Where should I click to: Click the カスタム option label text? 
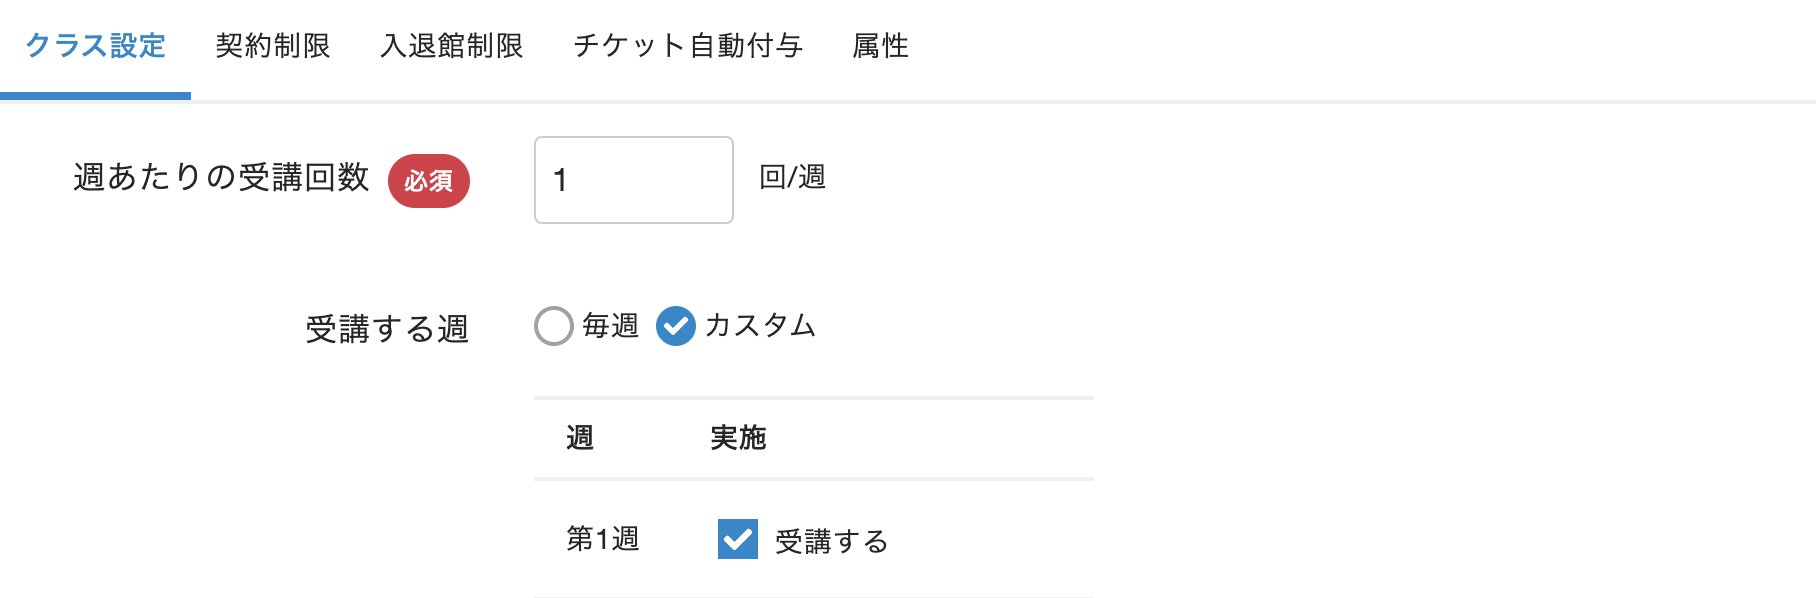click(x=760, y=326)
